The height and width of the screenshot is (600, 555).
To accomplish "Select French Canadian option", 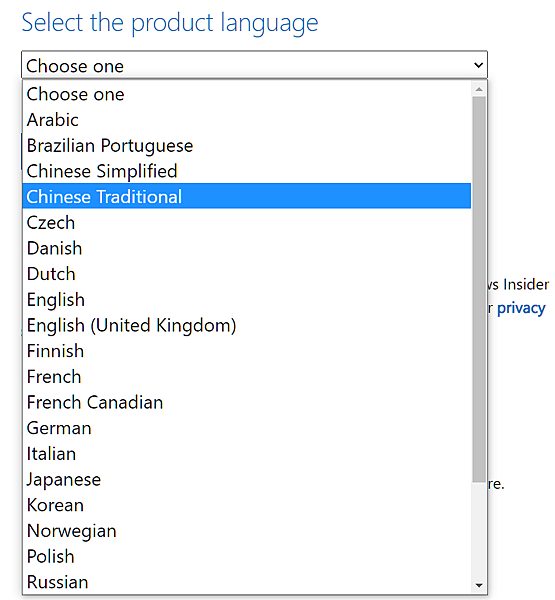I will (x=246, y=402).
